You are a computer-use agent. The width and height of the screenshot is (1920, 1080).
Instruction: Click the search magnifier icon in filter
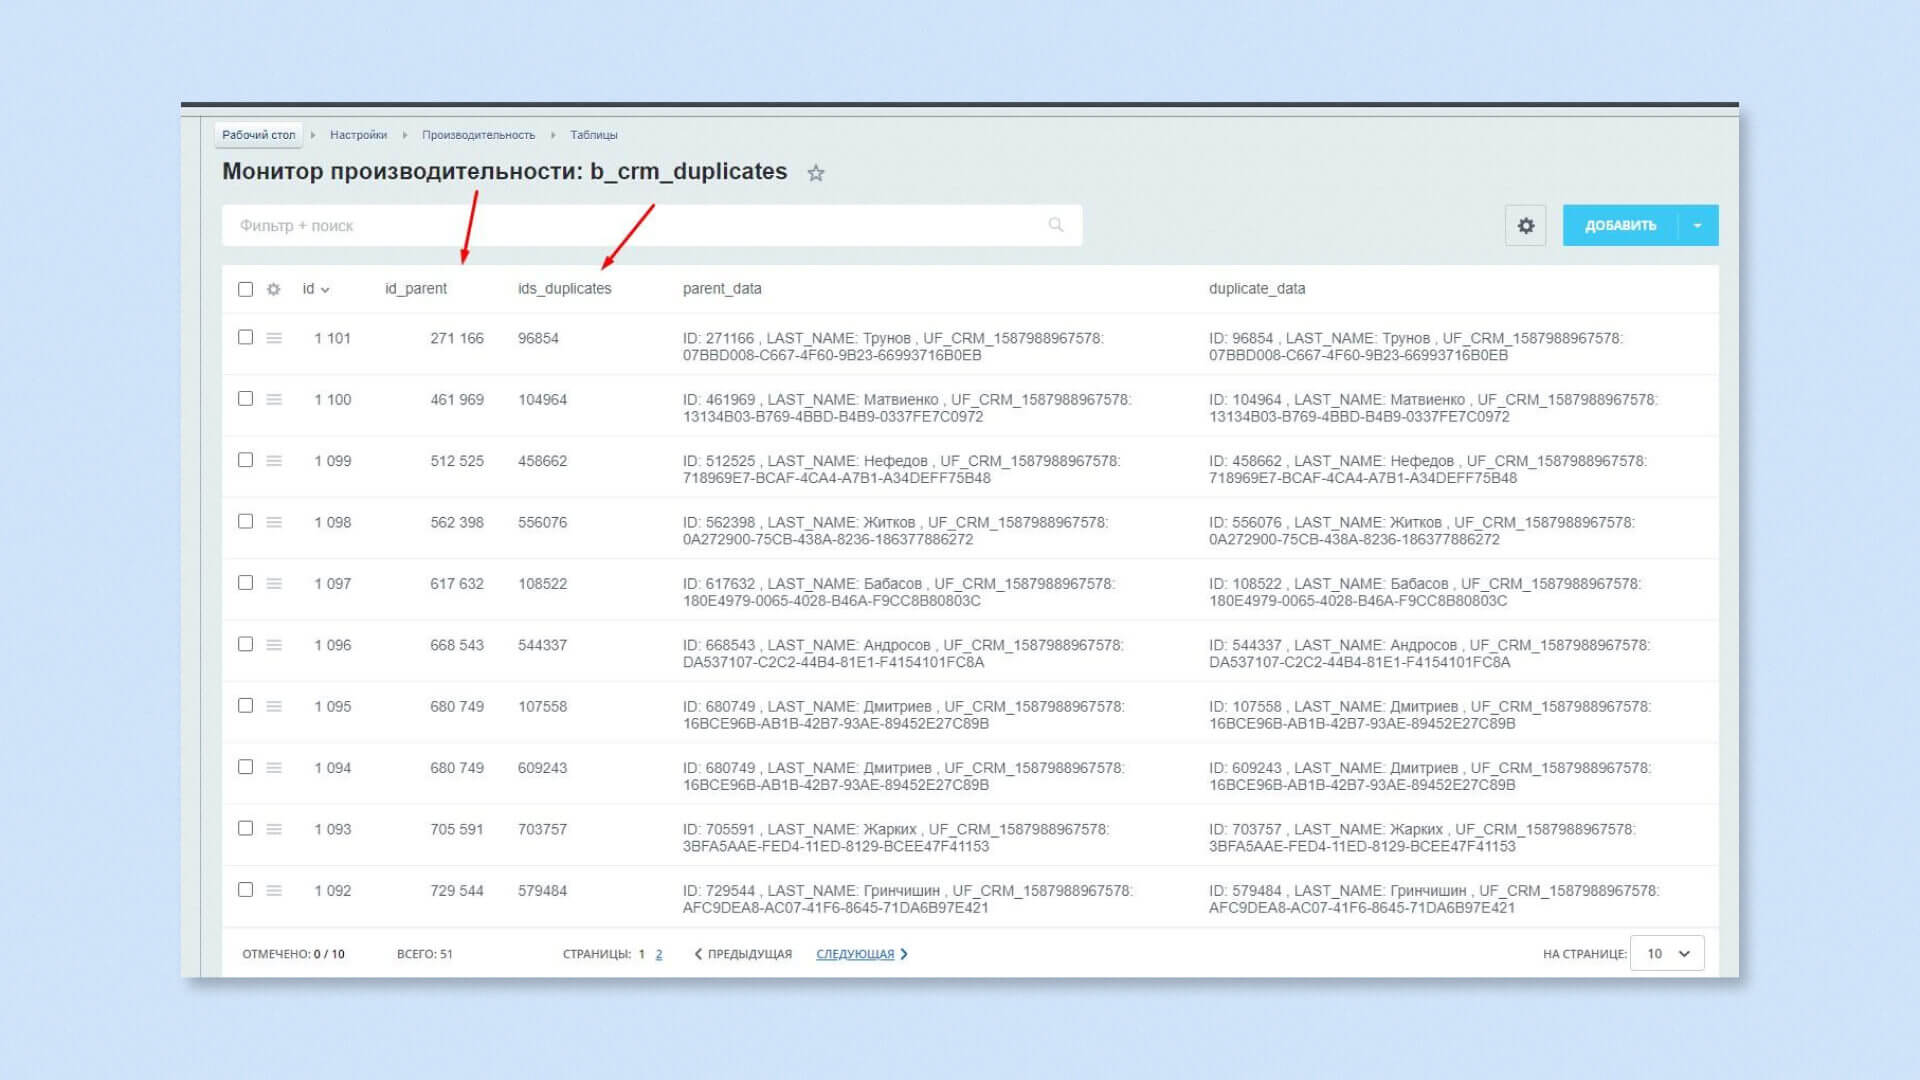pos(1056,225)
